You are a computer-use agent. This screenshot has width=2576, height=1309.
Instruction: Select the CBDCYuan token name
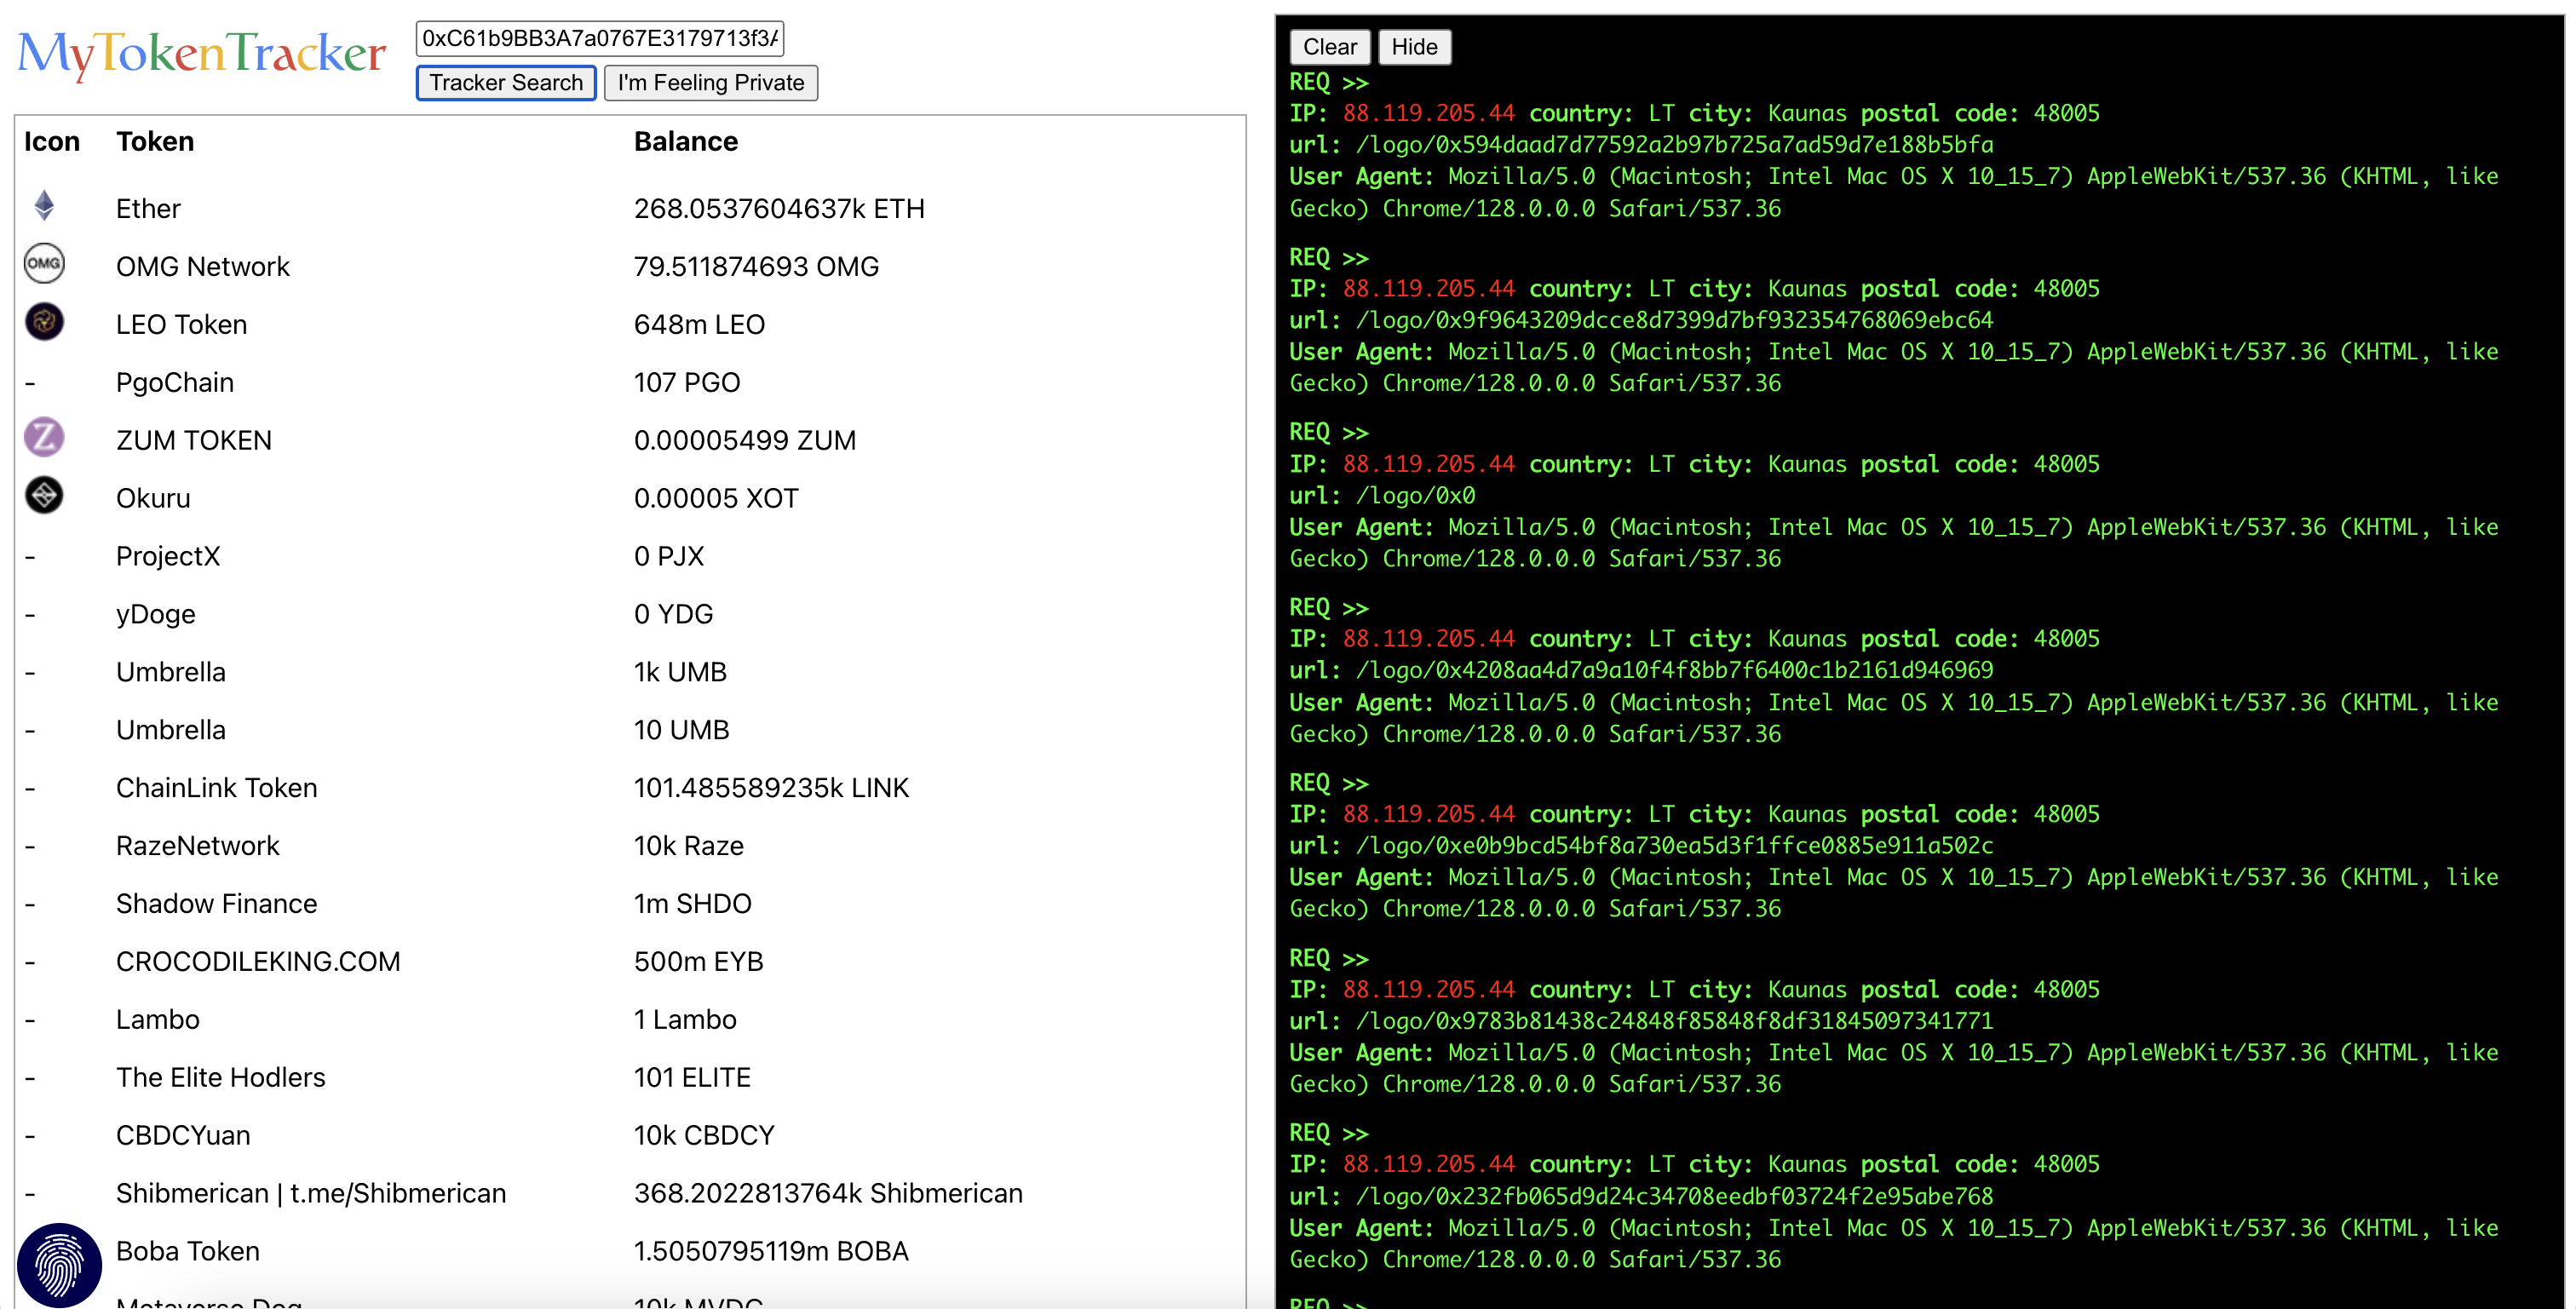183,1137
